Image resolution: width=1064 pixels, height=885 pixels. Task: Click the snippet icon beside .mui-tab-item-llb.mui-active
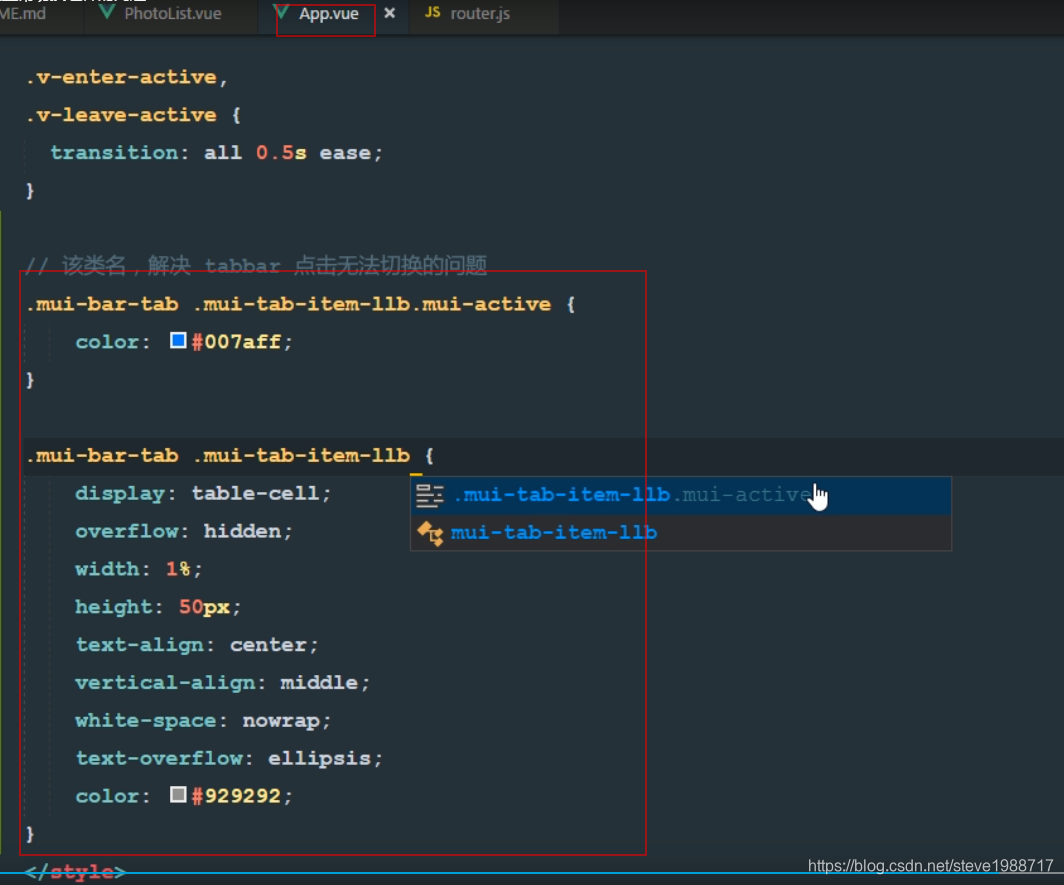tap(430, 496)
